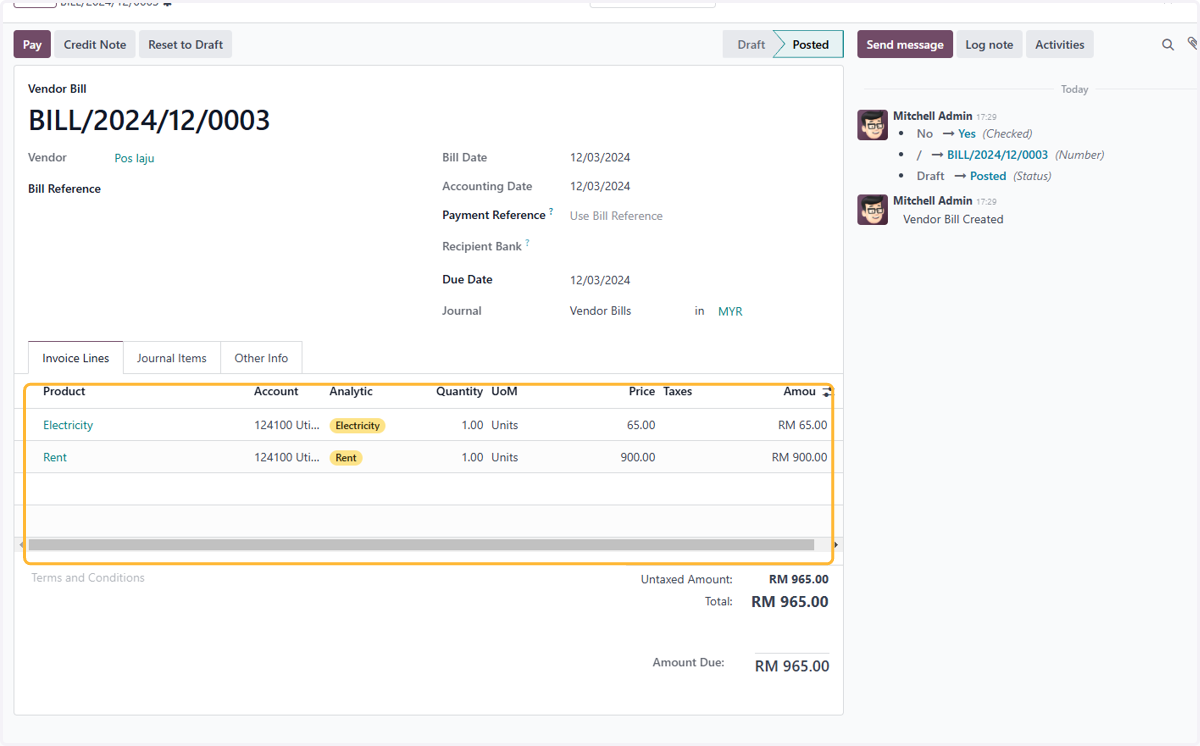Screen dimensions: 1200x746
Task: Click the bill number heading BILL/2024/12/0003
Action: tap(149, 121)
